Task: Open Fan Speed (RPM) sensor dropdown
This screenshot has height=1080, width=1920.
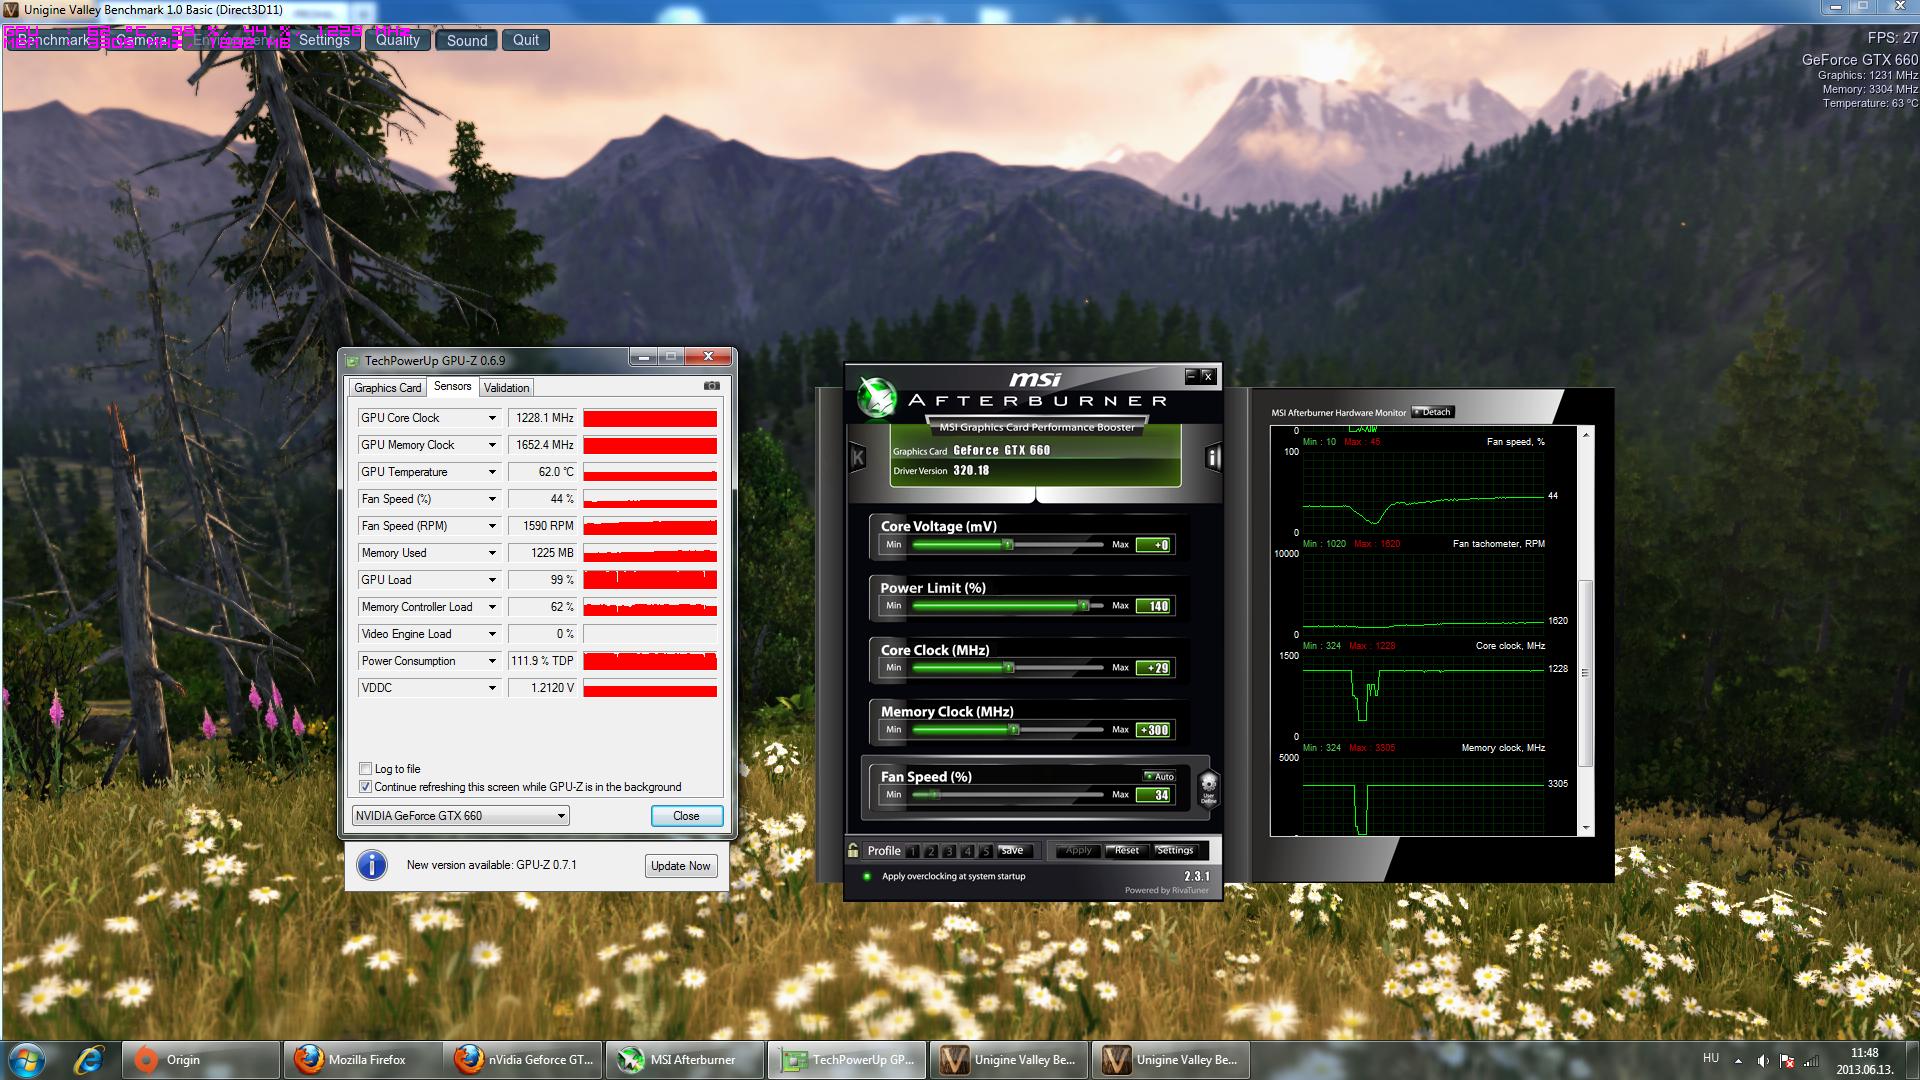Action: [x=492, y=526]
